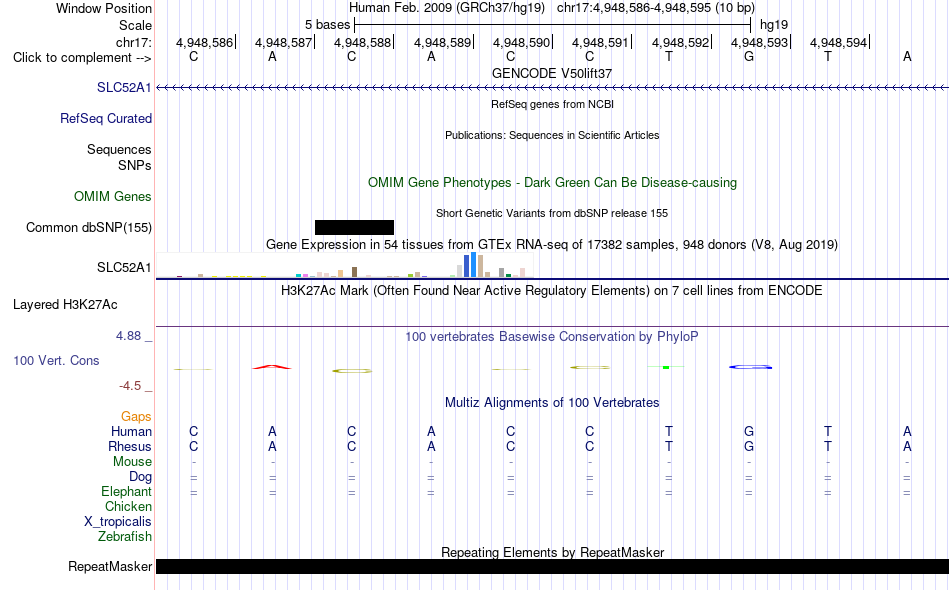This screenshot has width=950, height=590.
Task: Click the Elephant species label
Action: [127, 492]
